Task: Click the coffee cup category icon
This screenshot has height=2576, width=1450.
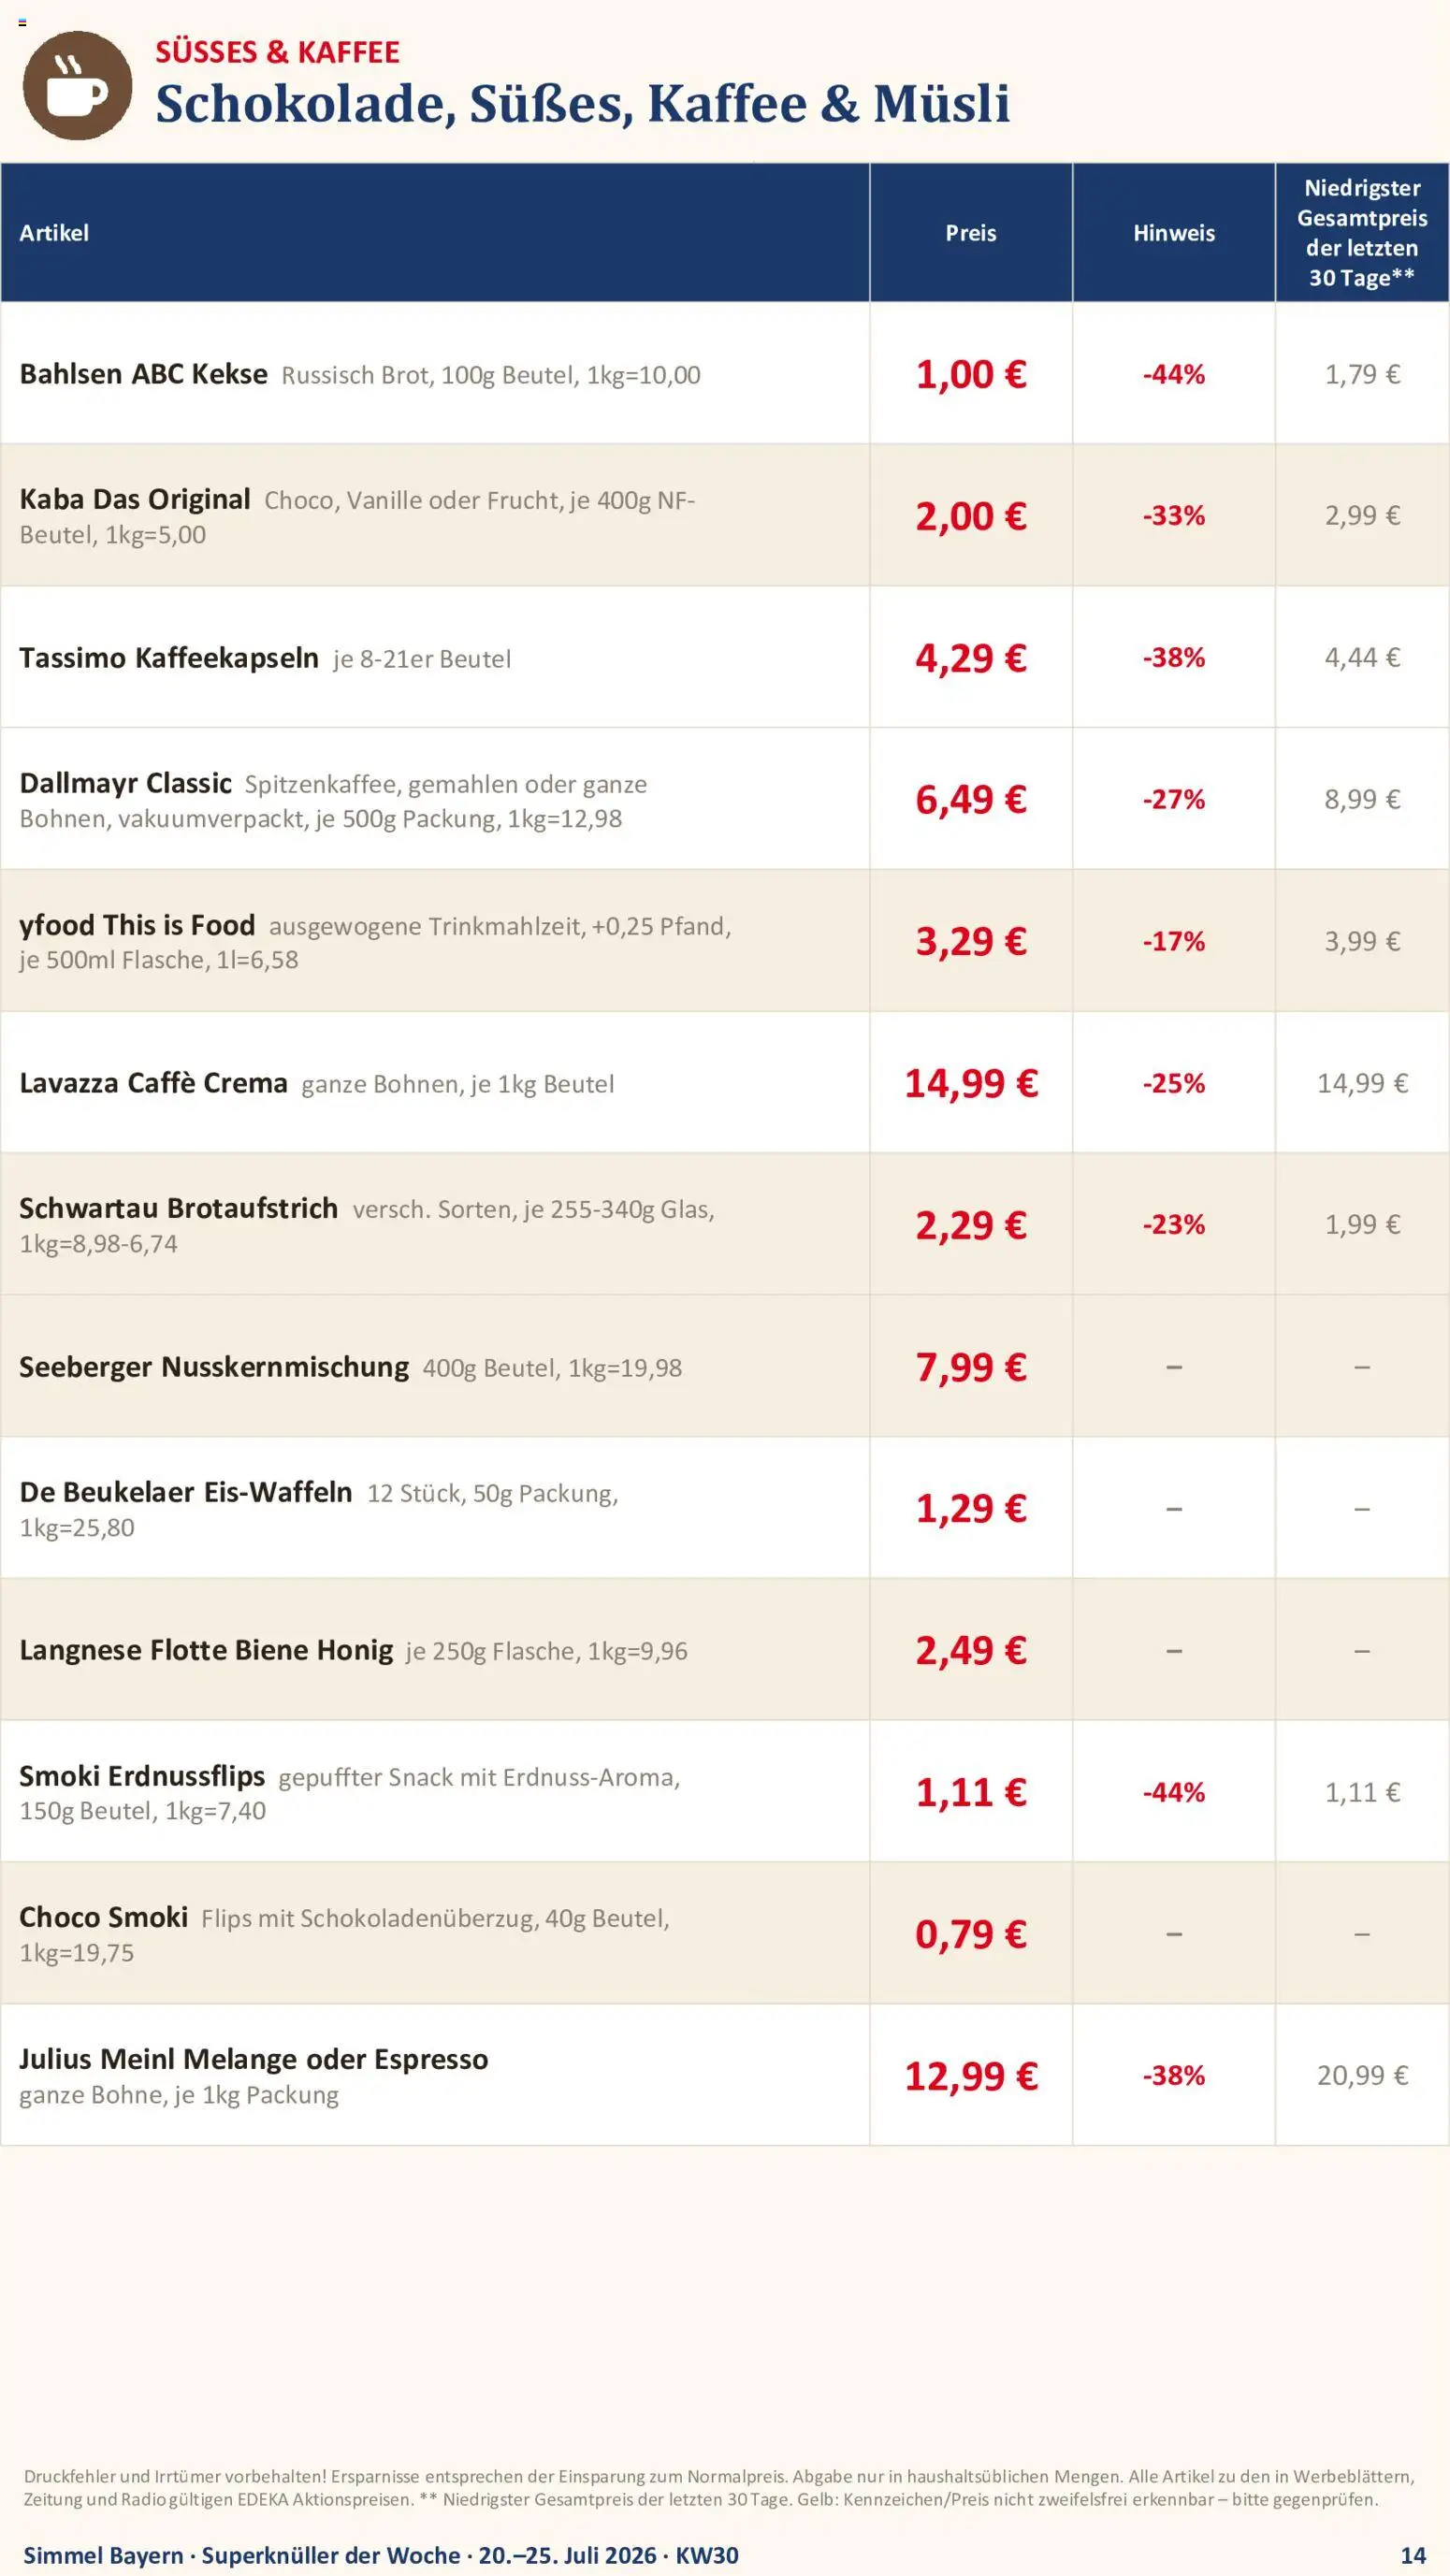Action: (x=77, y=85)
